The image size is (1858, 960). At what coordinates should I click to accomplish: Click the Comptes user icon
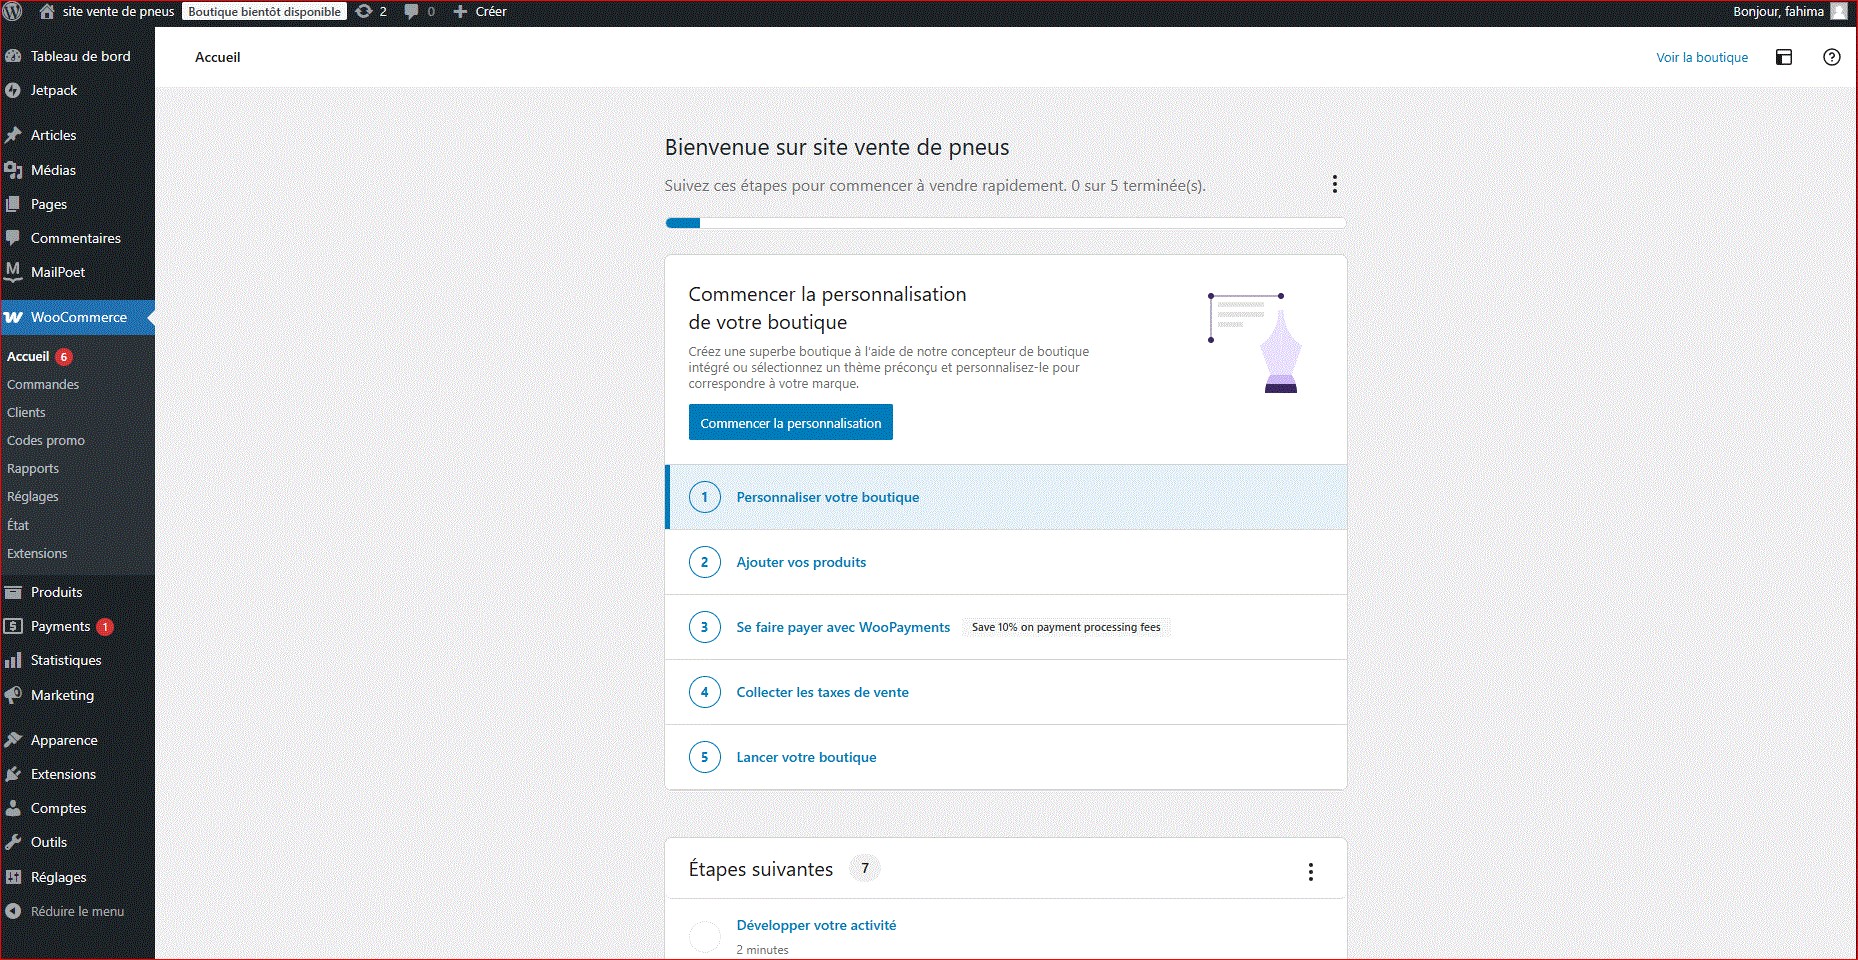(13, 808)
